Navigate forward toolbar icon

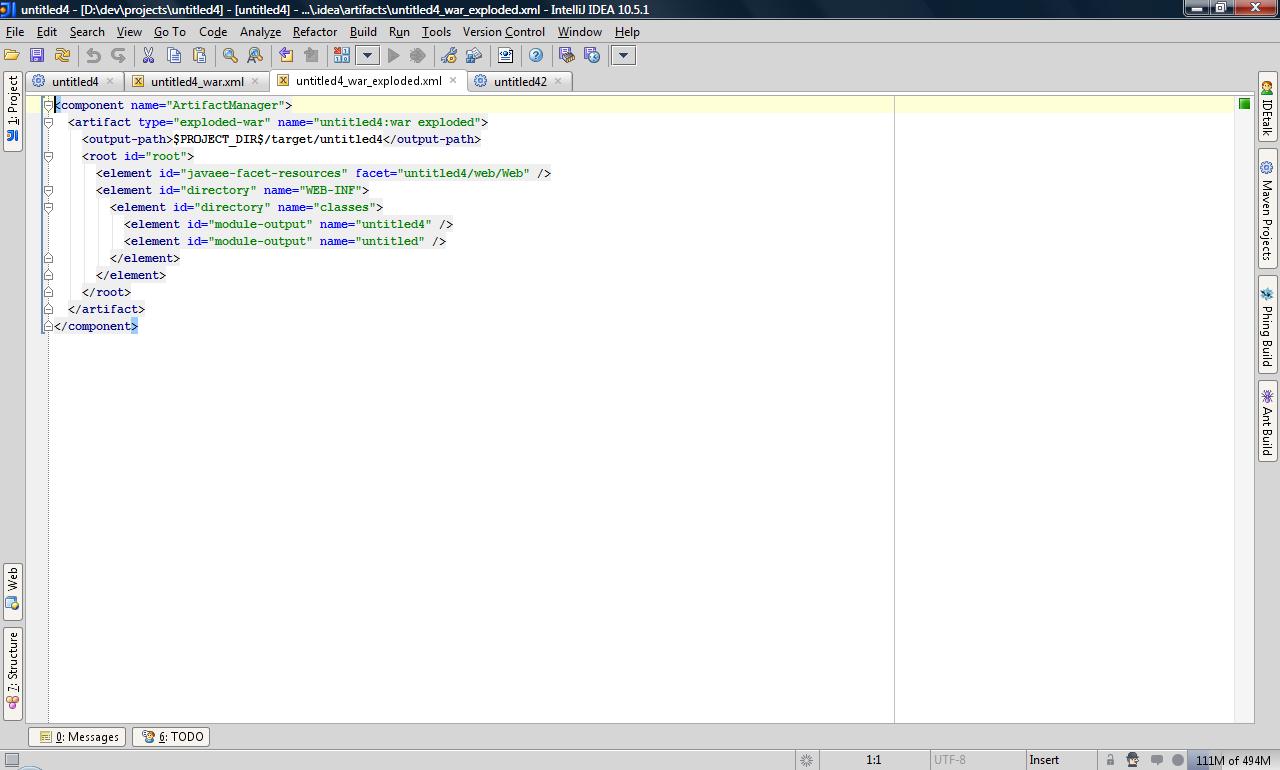point(311,56)
